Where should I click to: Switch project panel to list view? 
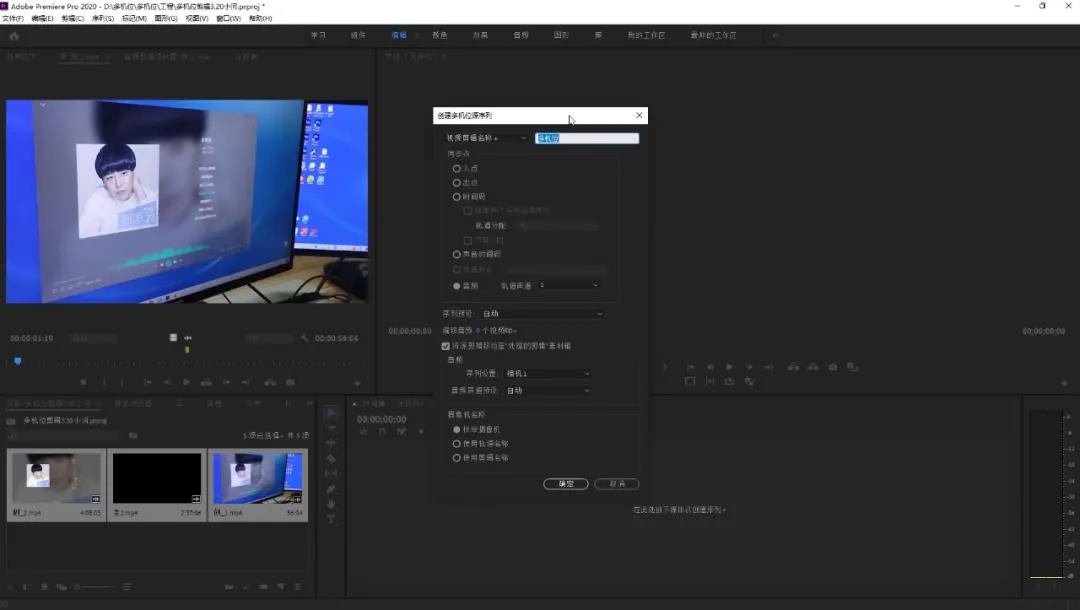point(25,587)
